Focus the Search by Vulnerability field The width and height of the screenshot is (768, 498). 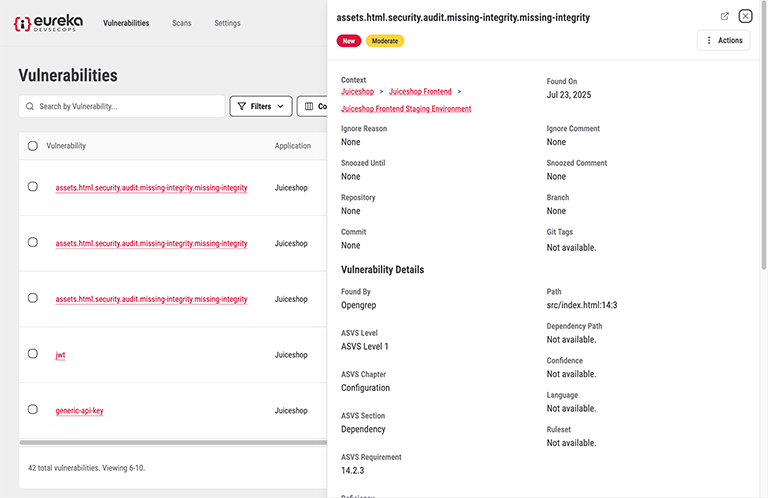[128, 106]
